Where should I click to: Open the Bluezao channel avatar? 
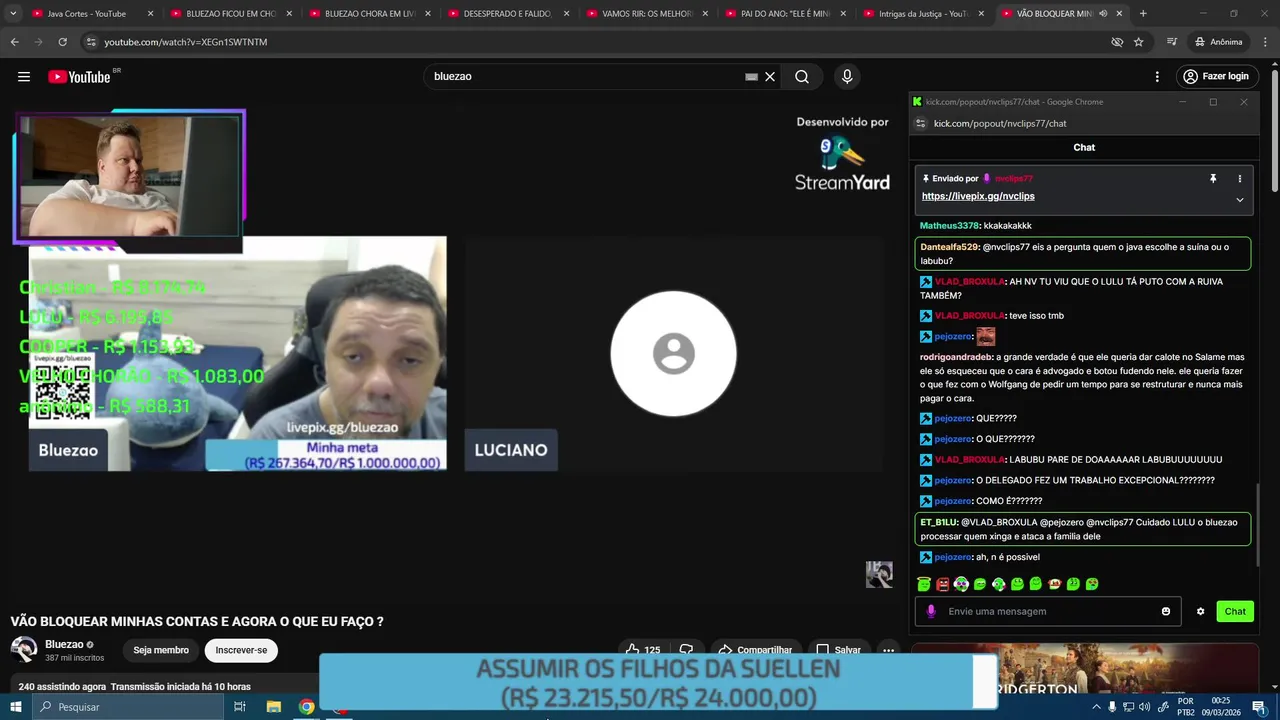pos(24,650)
